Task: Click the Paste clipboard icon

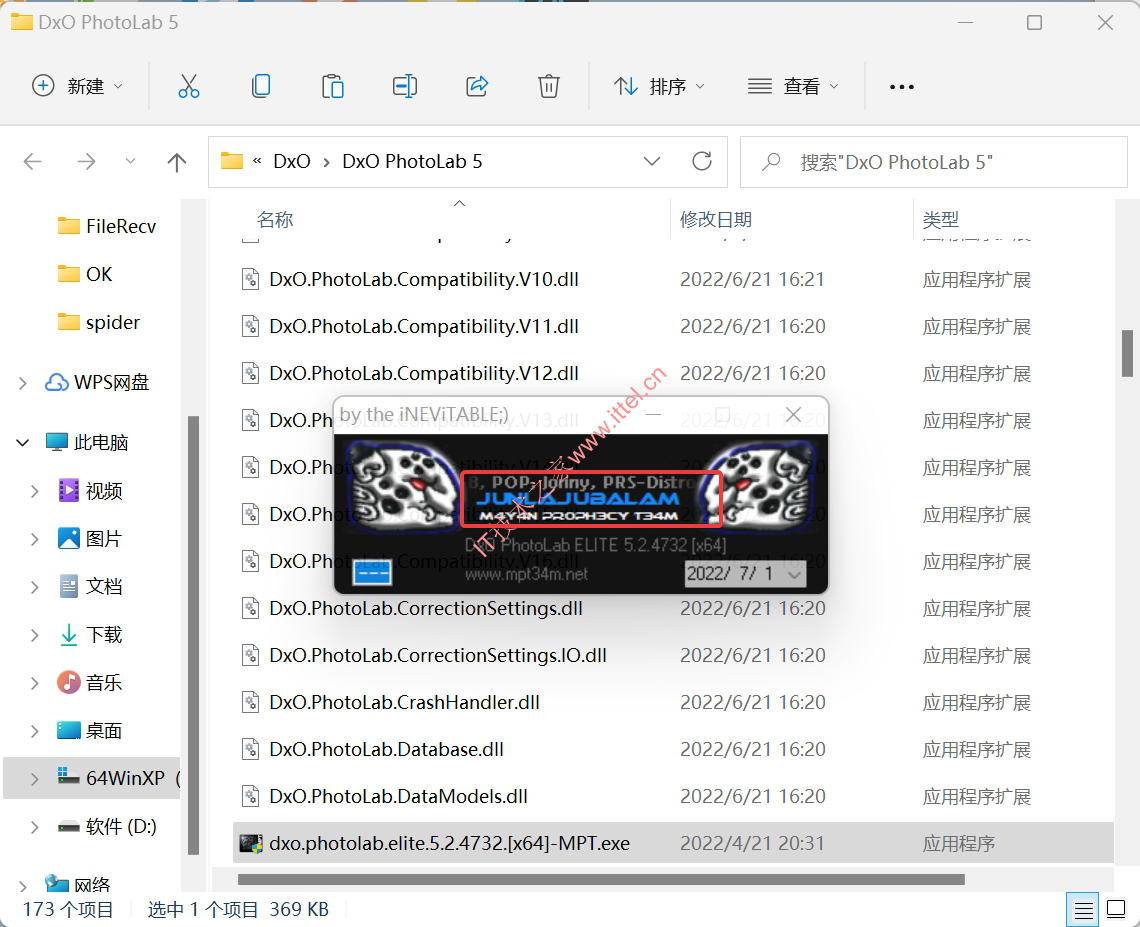Action: tap(332, 87)
